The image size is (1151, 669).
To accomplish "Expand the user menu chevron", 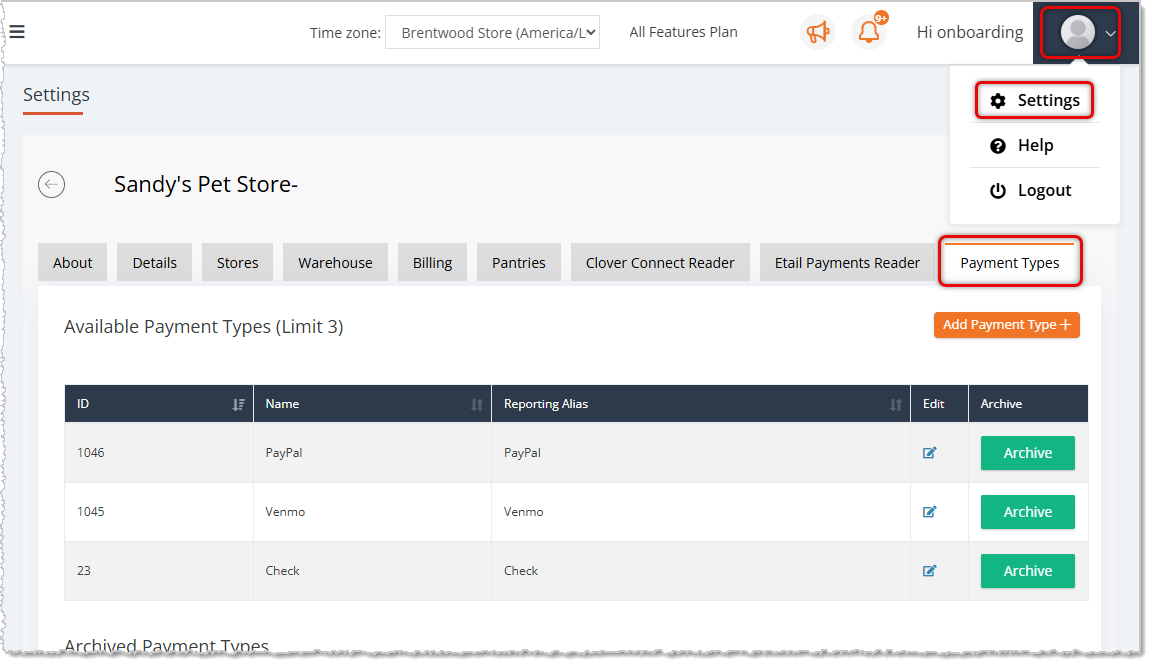I will (1110, 33).
